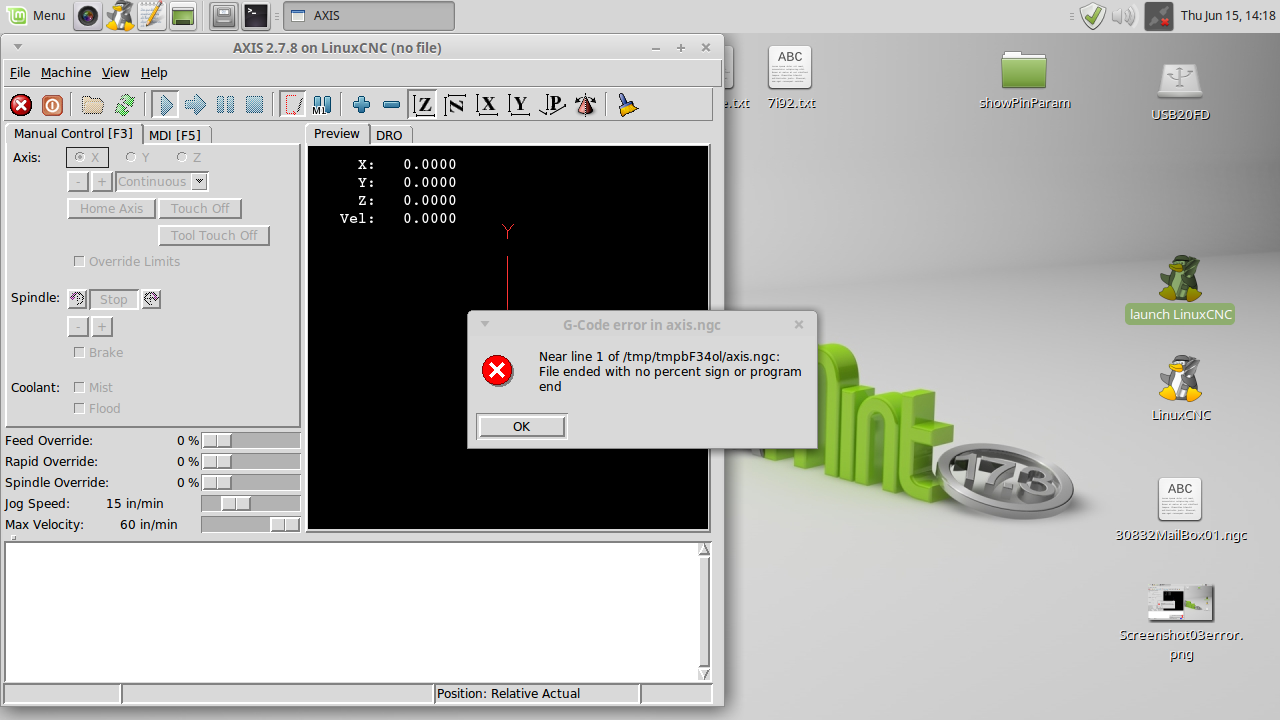Run the program with the play icon
The image size is (1280, 720).
[x=166, y=104]
